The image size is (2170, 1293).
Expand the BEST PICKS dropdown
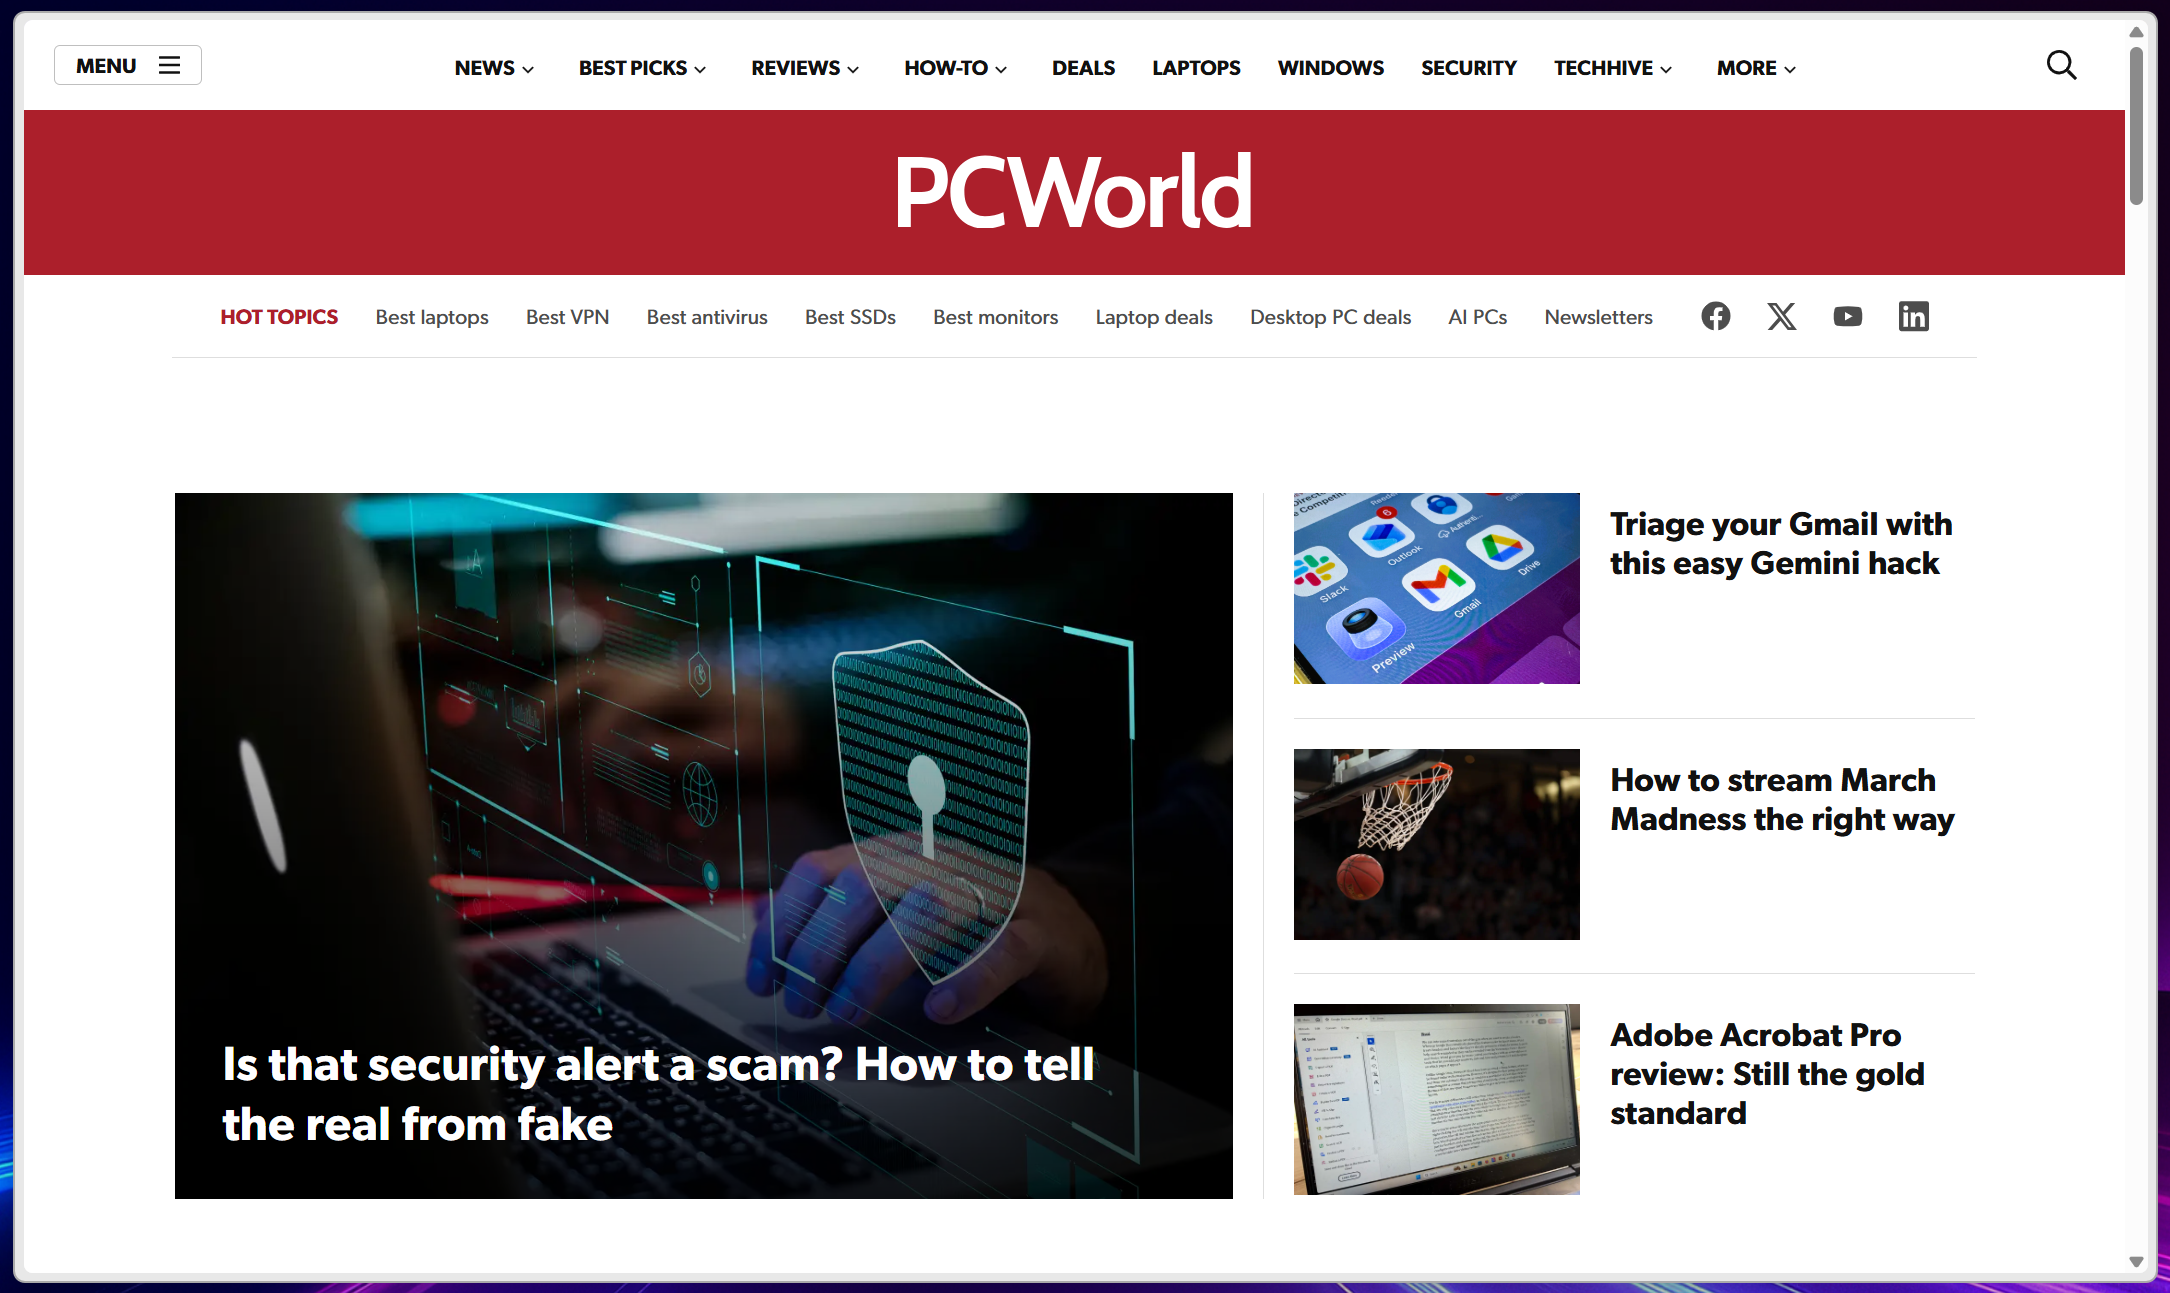[x=642, y=68]
